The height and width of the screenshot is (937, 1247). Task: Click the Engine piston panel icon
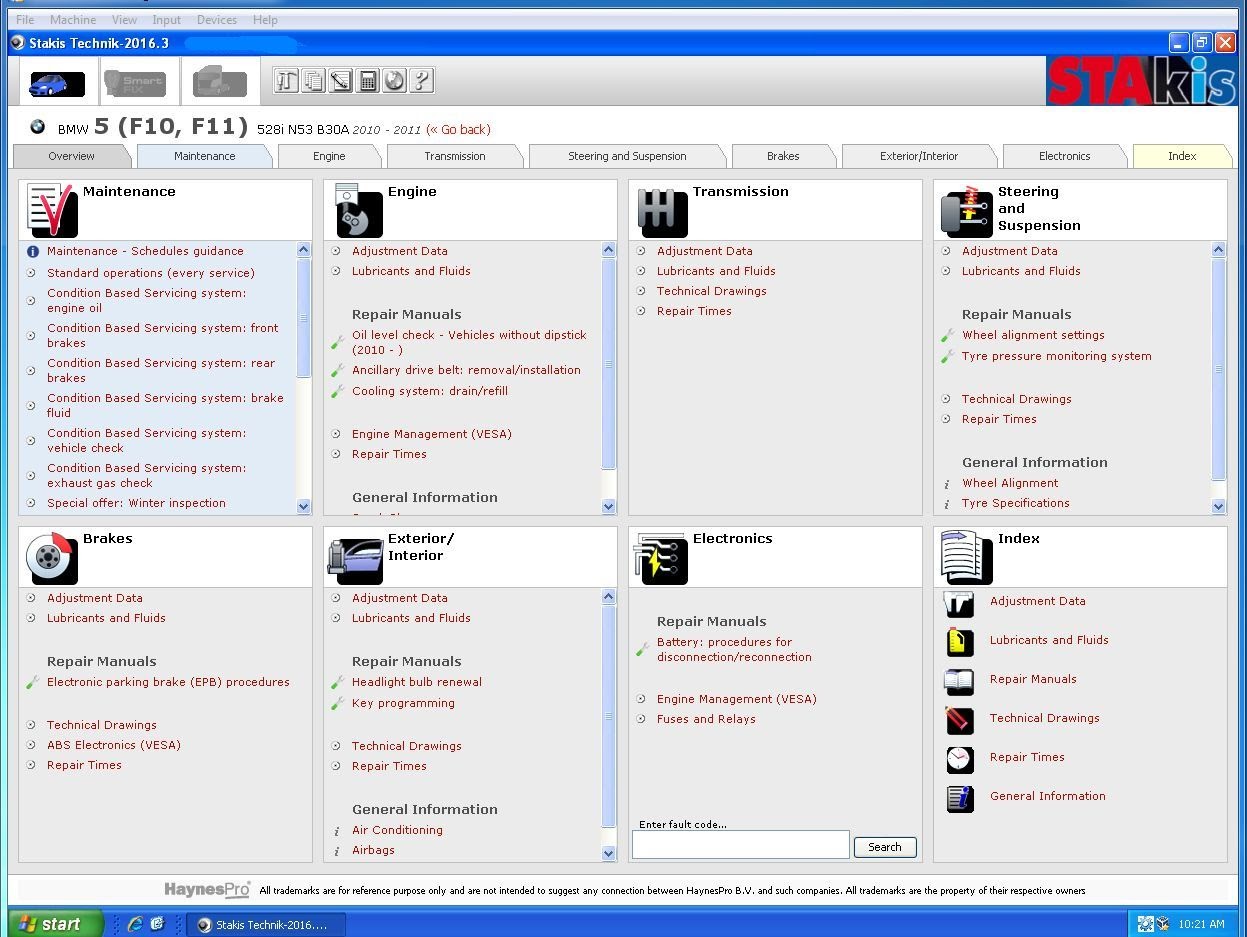(358, 210)
